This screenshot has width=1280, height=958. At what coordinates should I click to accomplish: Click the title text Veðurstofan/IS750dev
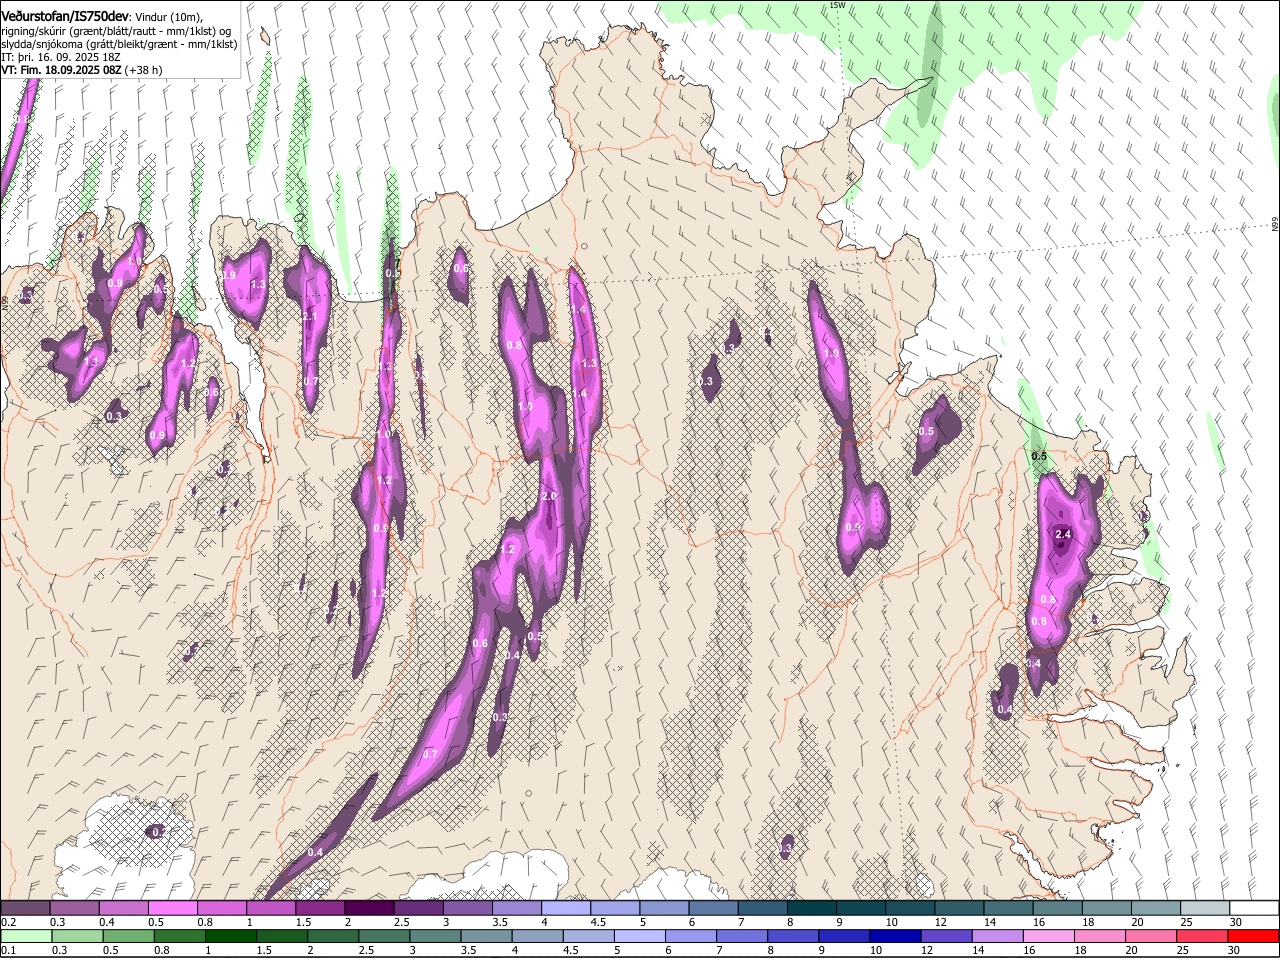point(65,17)
